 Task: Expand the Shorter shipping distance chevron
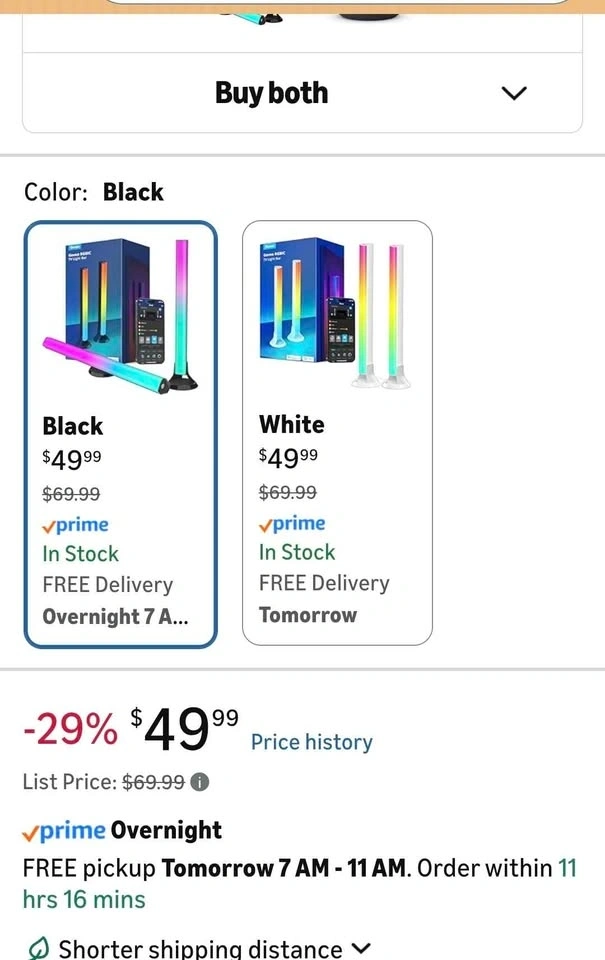[x=362, y=947]
